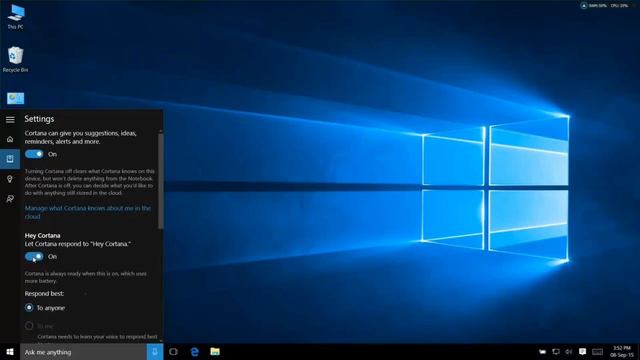The image size is (640, 360).
Task: Open Cortana Reminders lightbulb icon
Action: coord(10,179)
